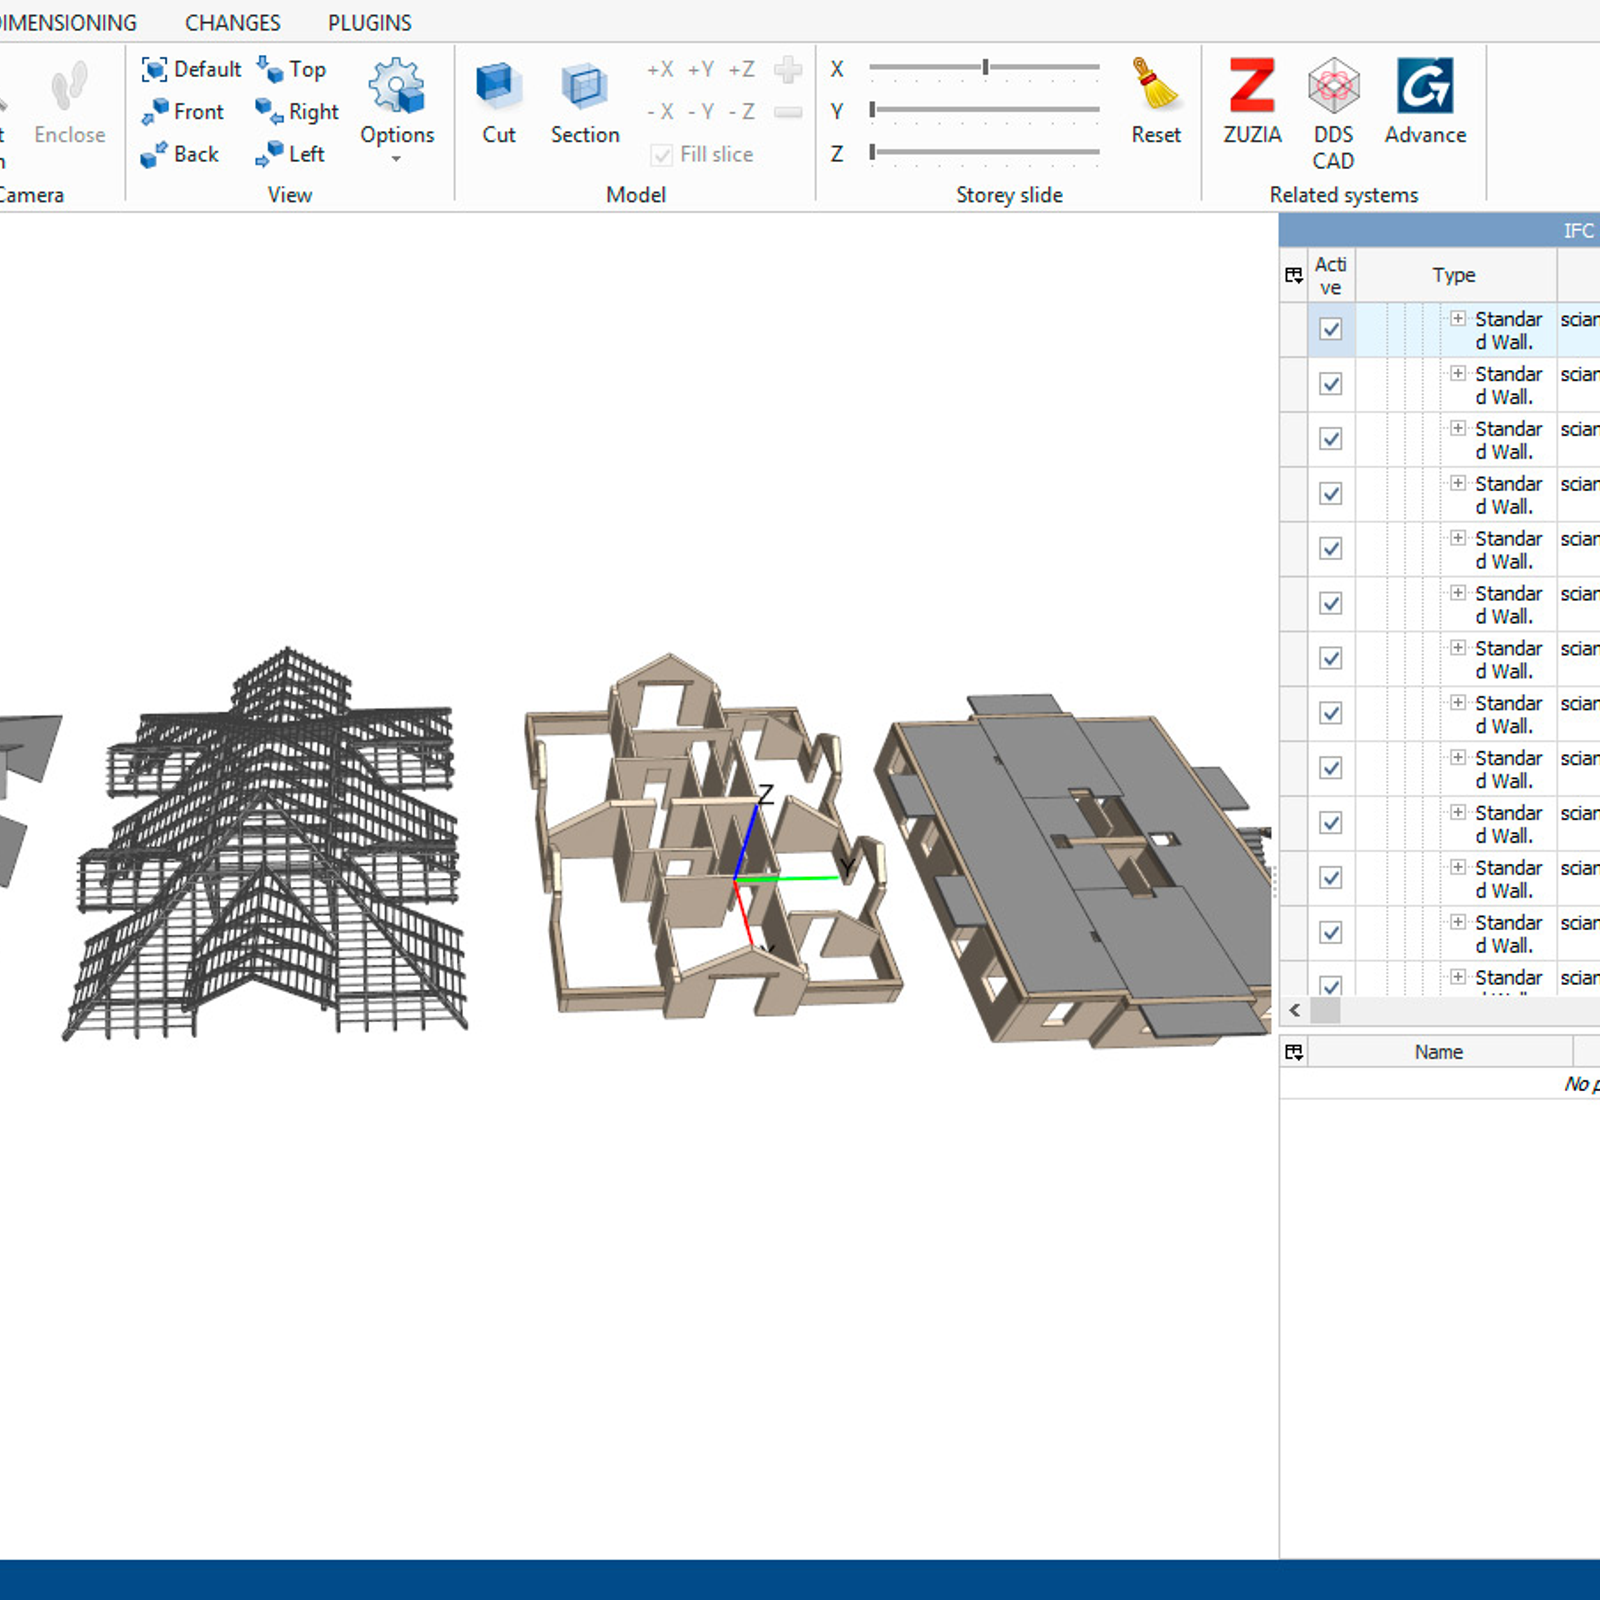Image resolution: width=1600 pixels, height=1600 pixels.
Task: Expand the fourth Standard Wall tree node
Action: pyautogui.click(x=1458, y=484)
